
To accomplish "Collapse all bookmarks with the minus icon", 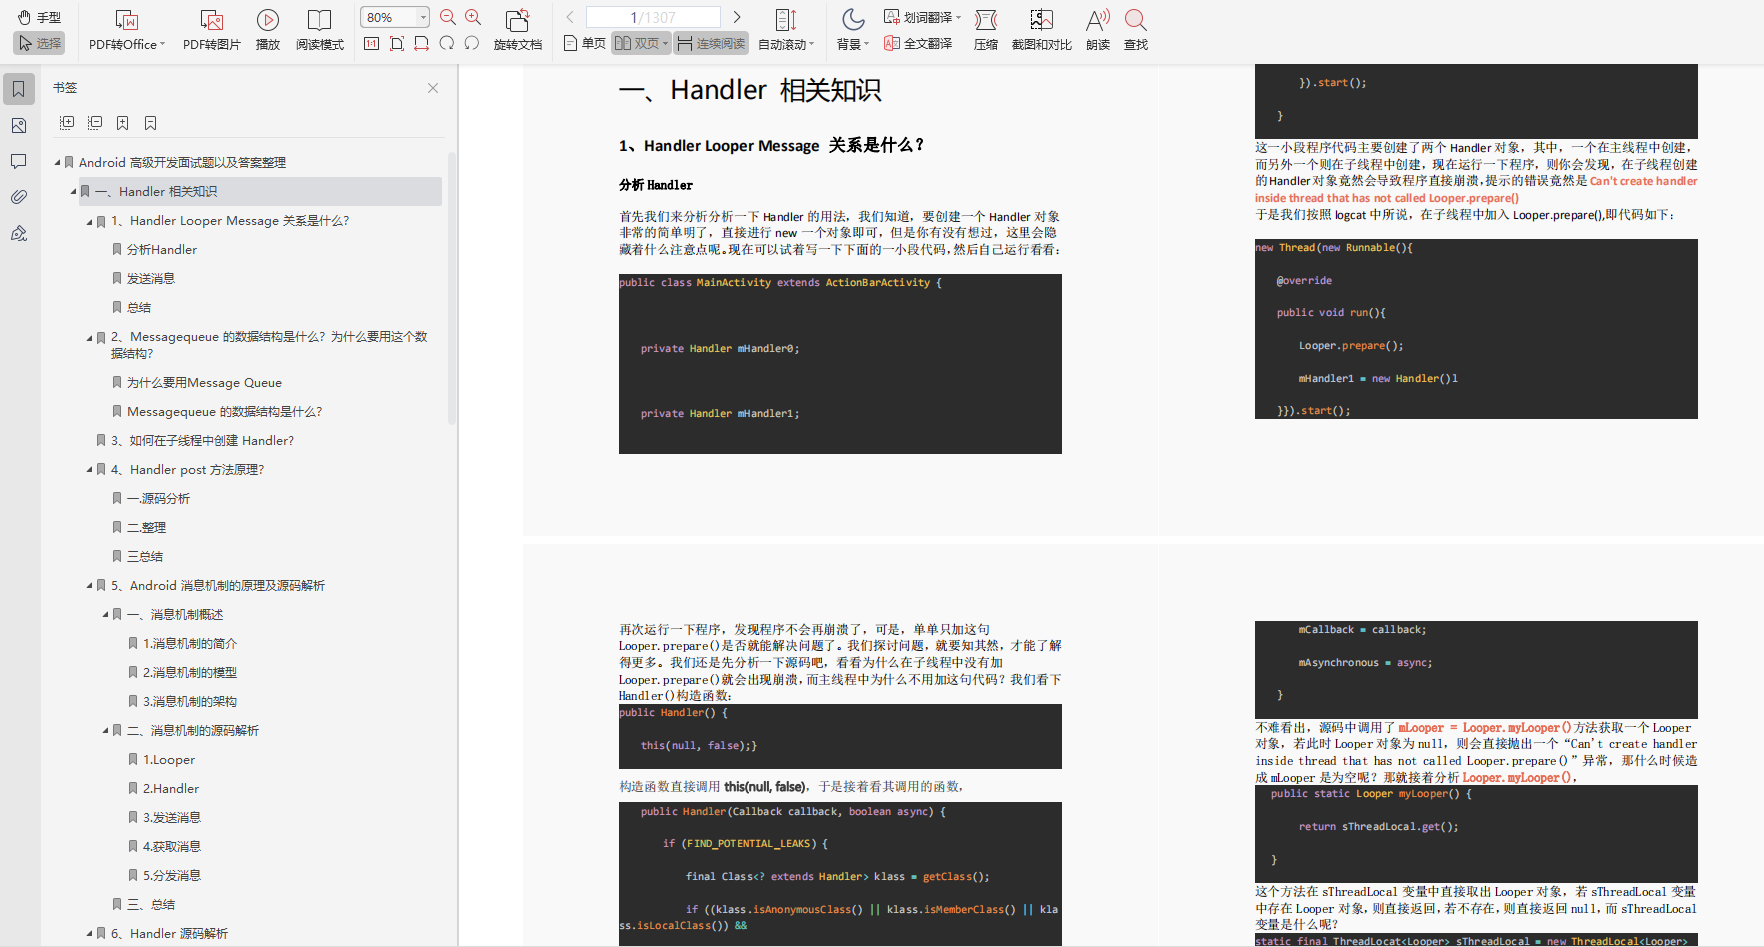I will click(x=95, y=123).
